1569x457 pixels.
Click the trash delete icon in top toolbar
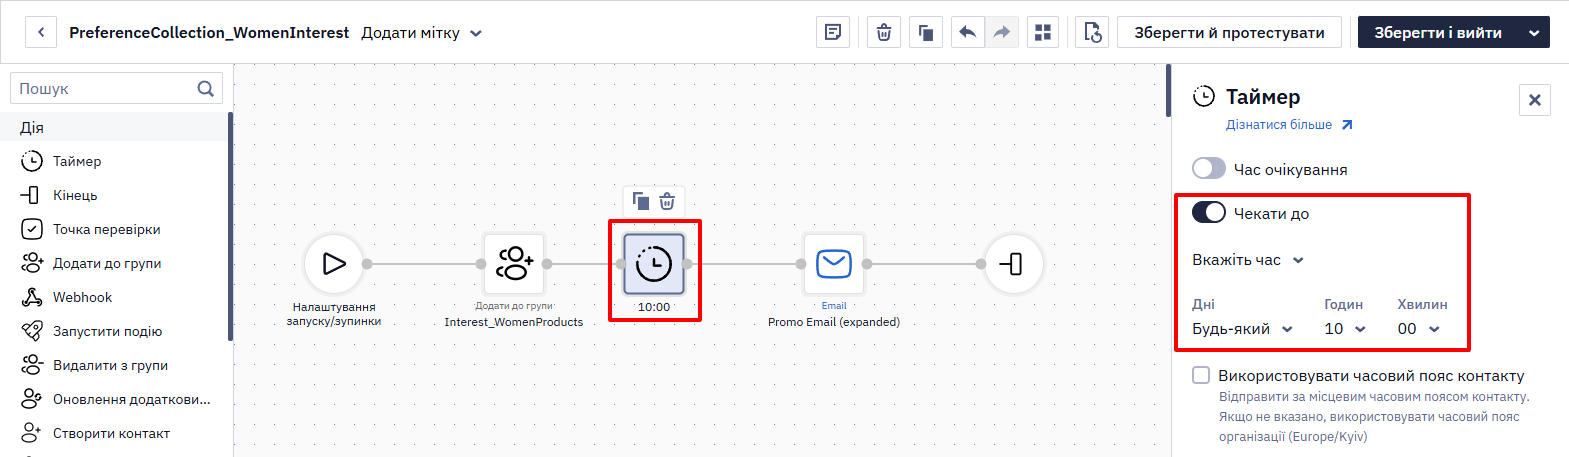[884, 32]
